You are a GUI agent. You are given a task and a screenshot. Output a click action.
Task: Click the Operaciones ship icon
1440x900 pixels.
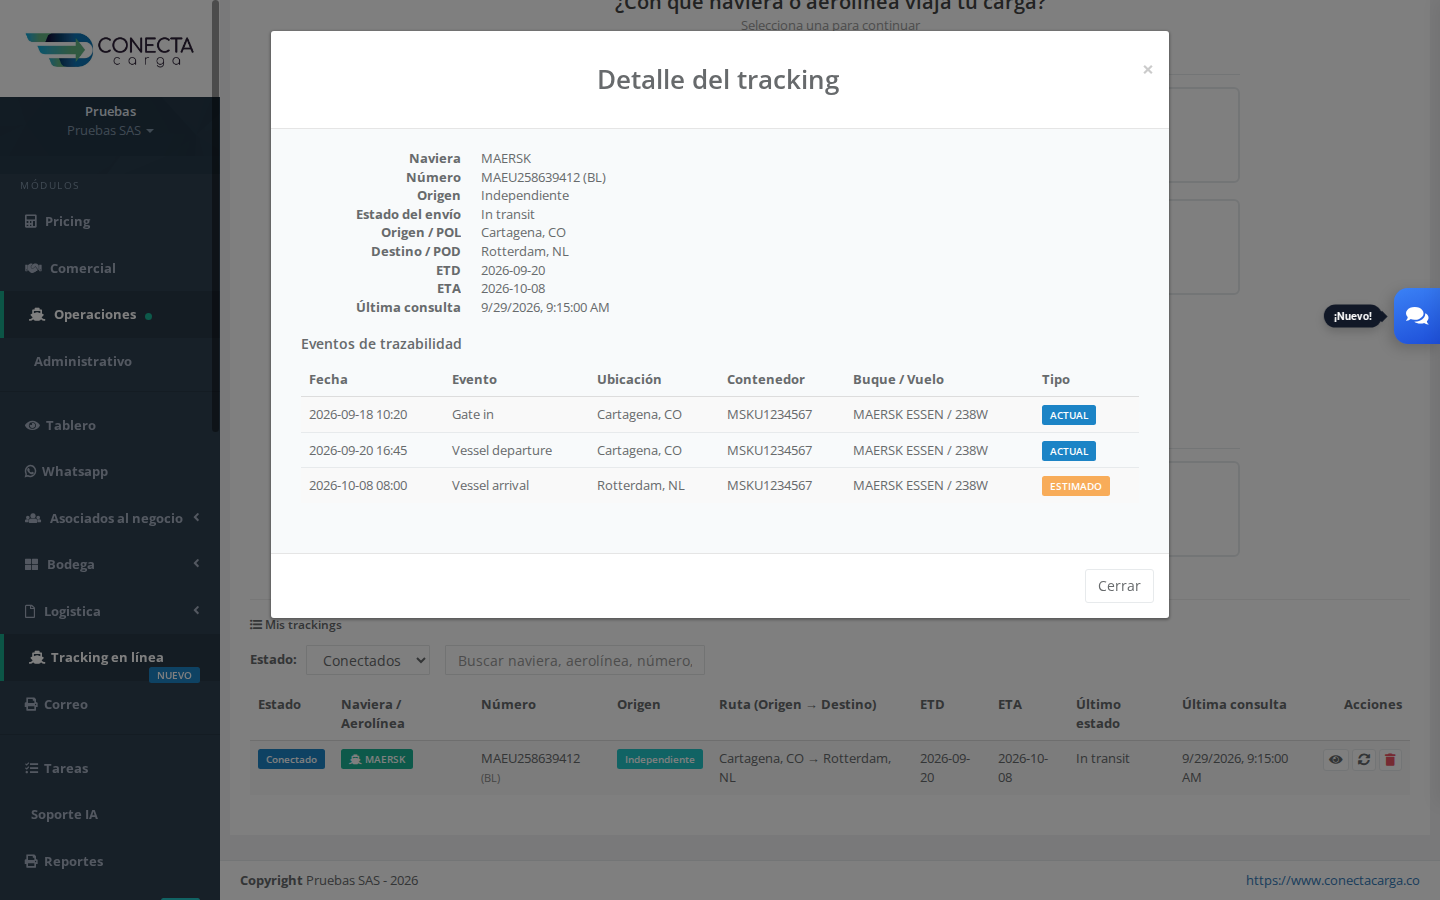coord(37,315)
